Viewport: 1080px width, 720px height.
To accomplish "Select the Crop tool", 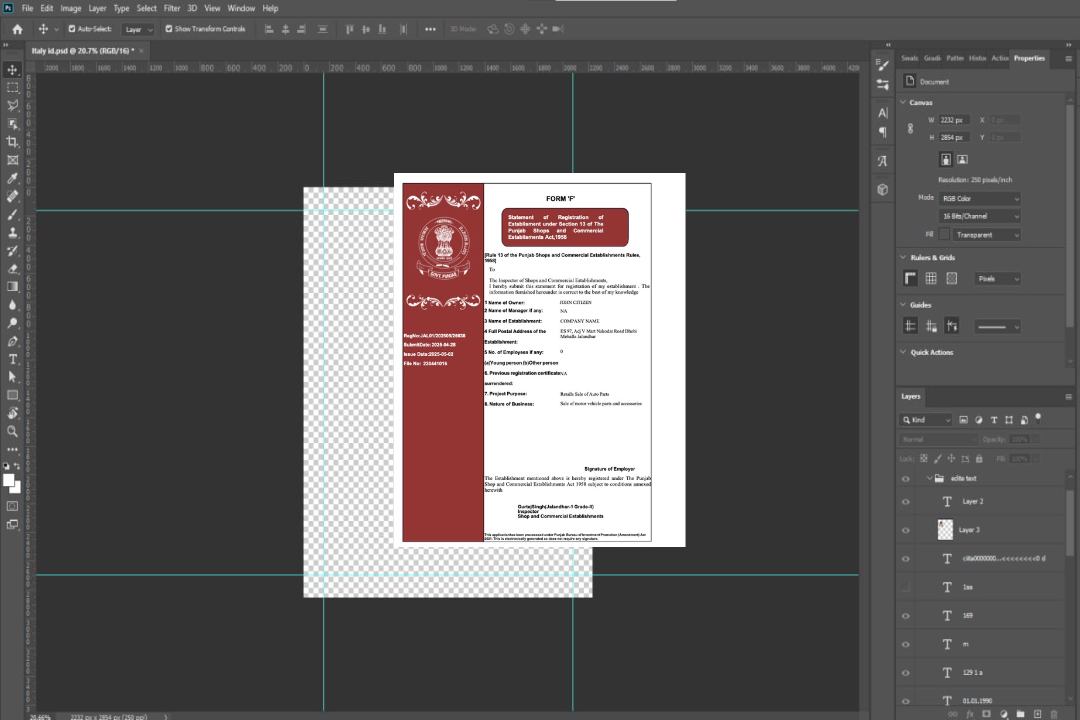I will [12, 142].
